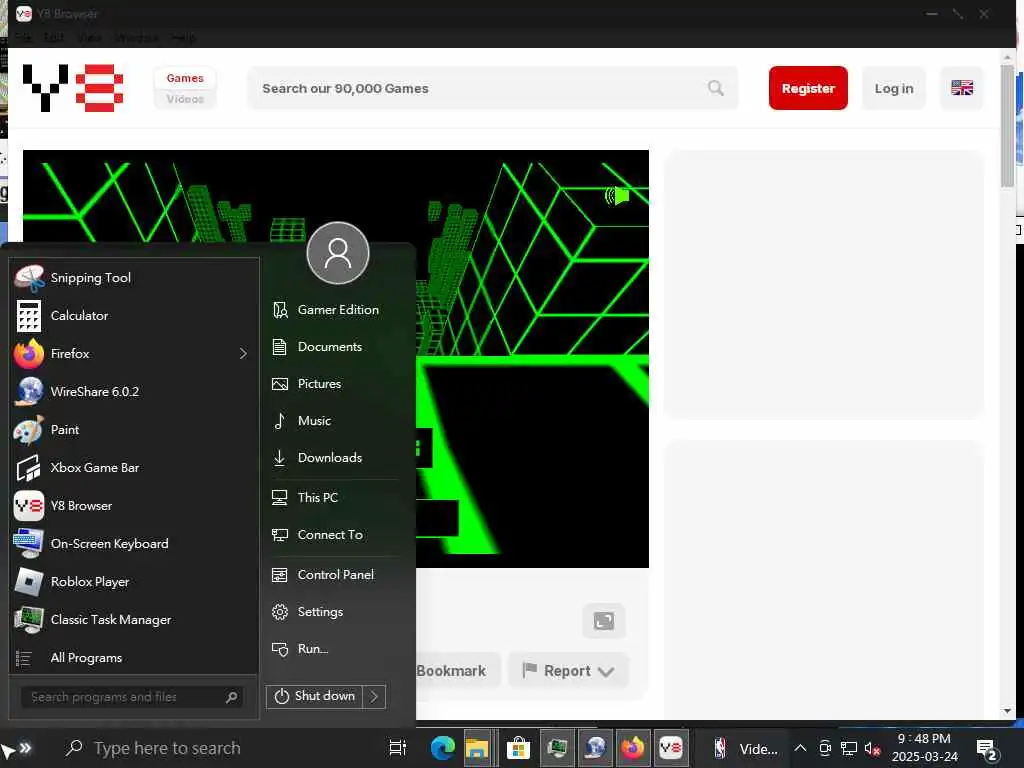Open the Report dropdown
Viewport: 1024px width, 768px height.
[x=568, y=671]
